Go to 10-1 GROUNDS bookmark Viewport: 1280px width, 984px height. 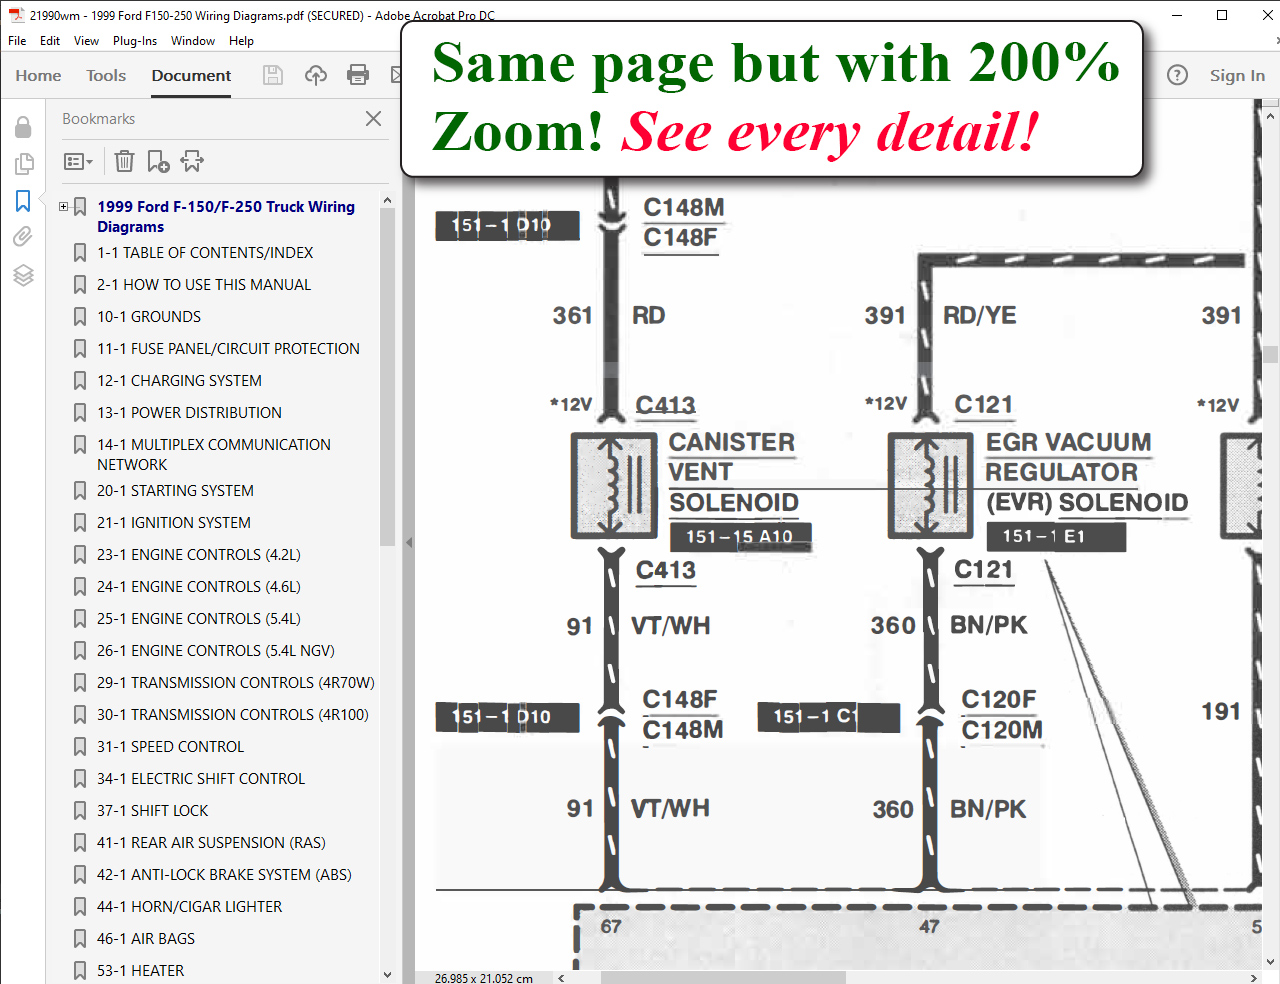(149, 317)
